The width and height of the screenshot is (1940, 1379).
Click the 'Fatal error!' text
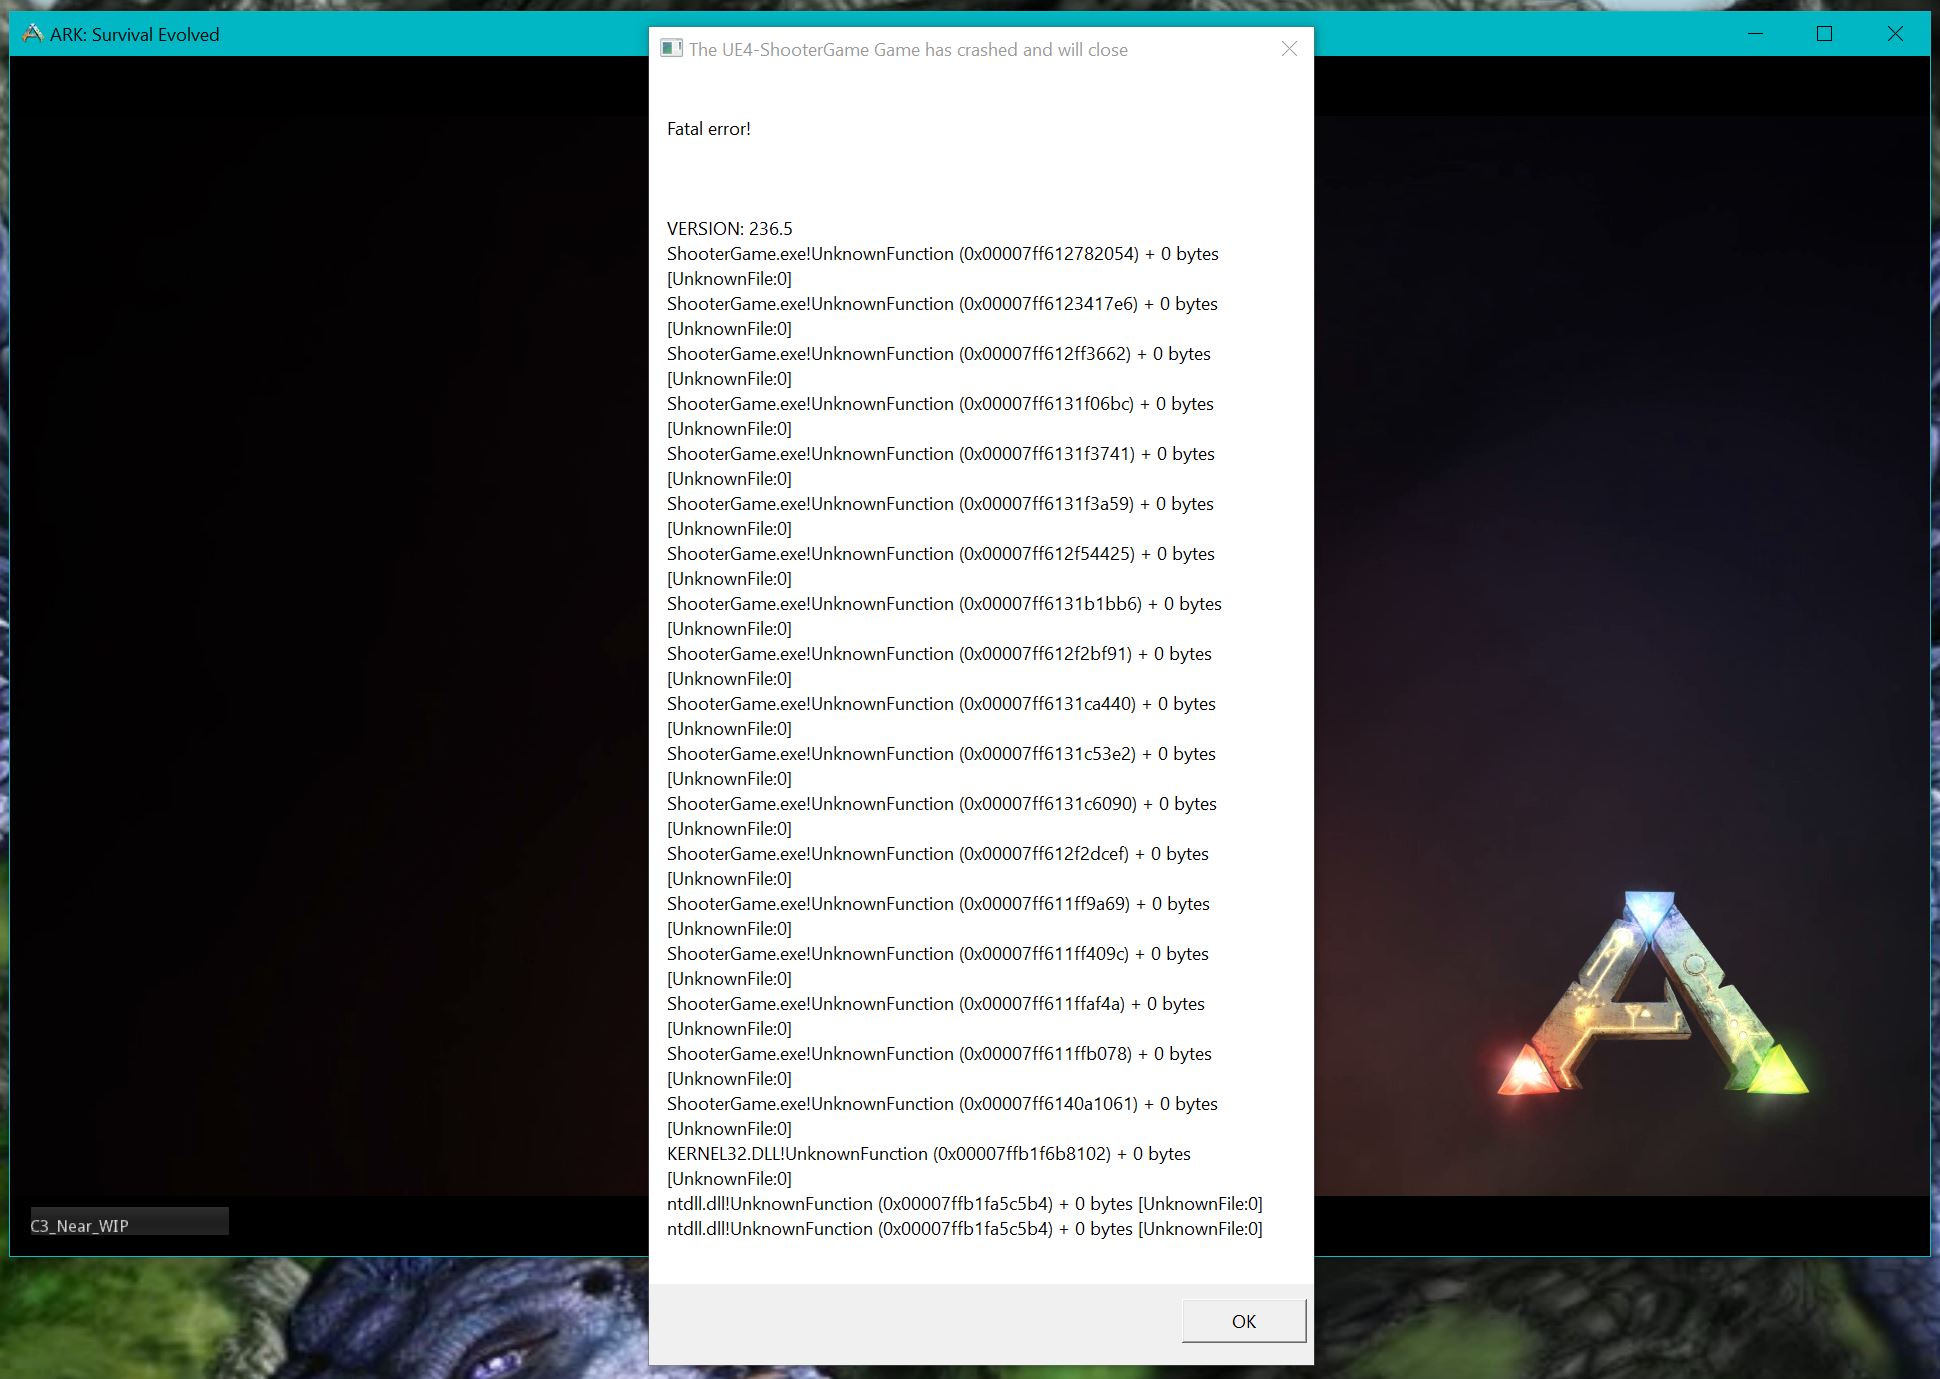708,129
